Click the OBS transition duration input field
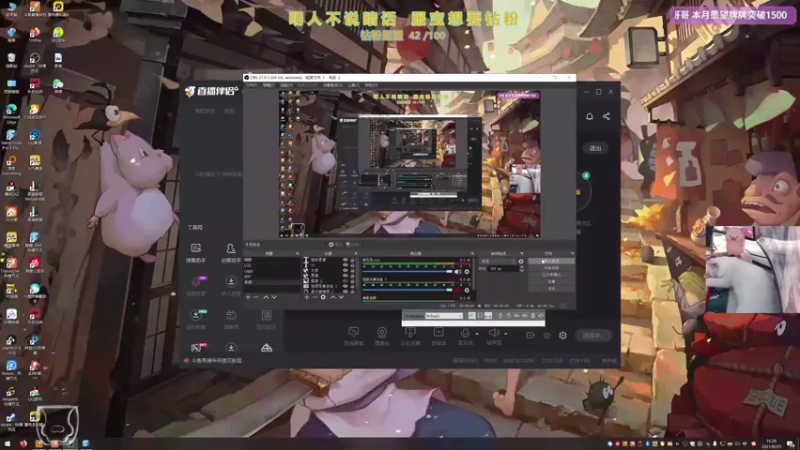800x450 pixels. point(503,268)
